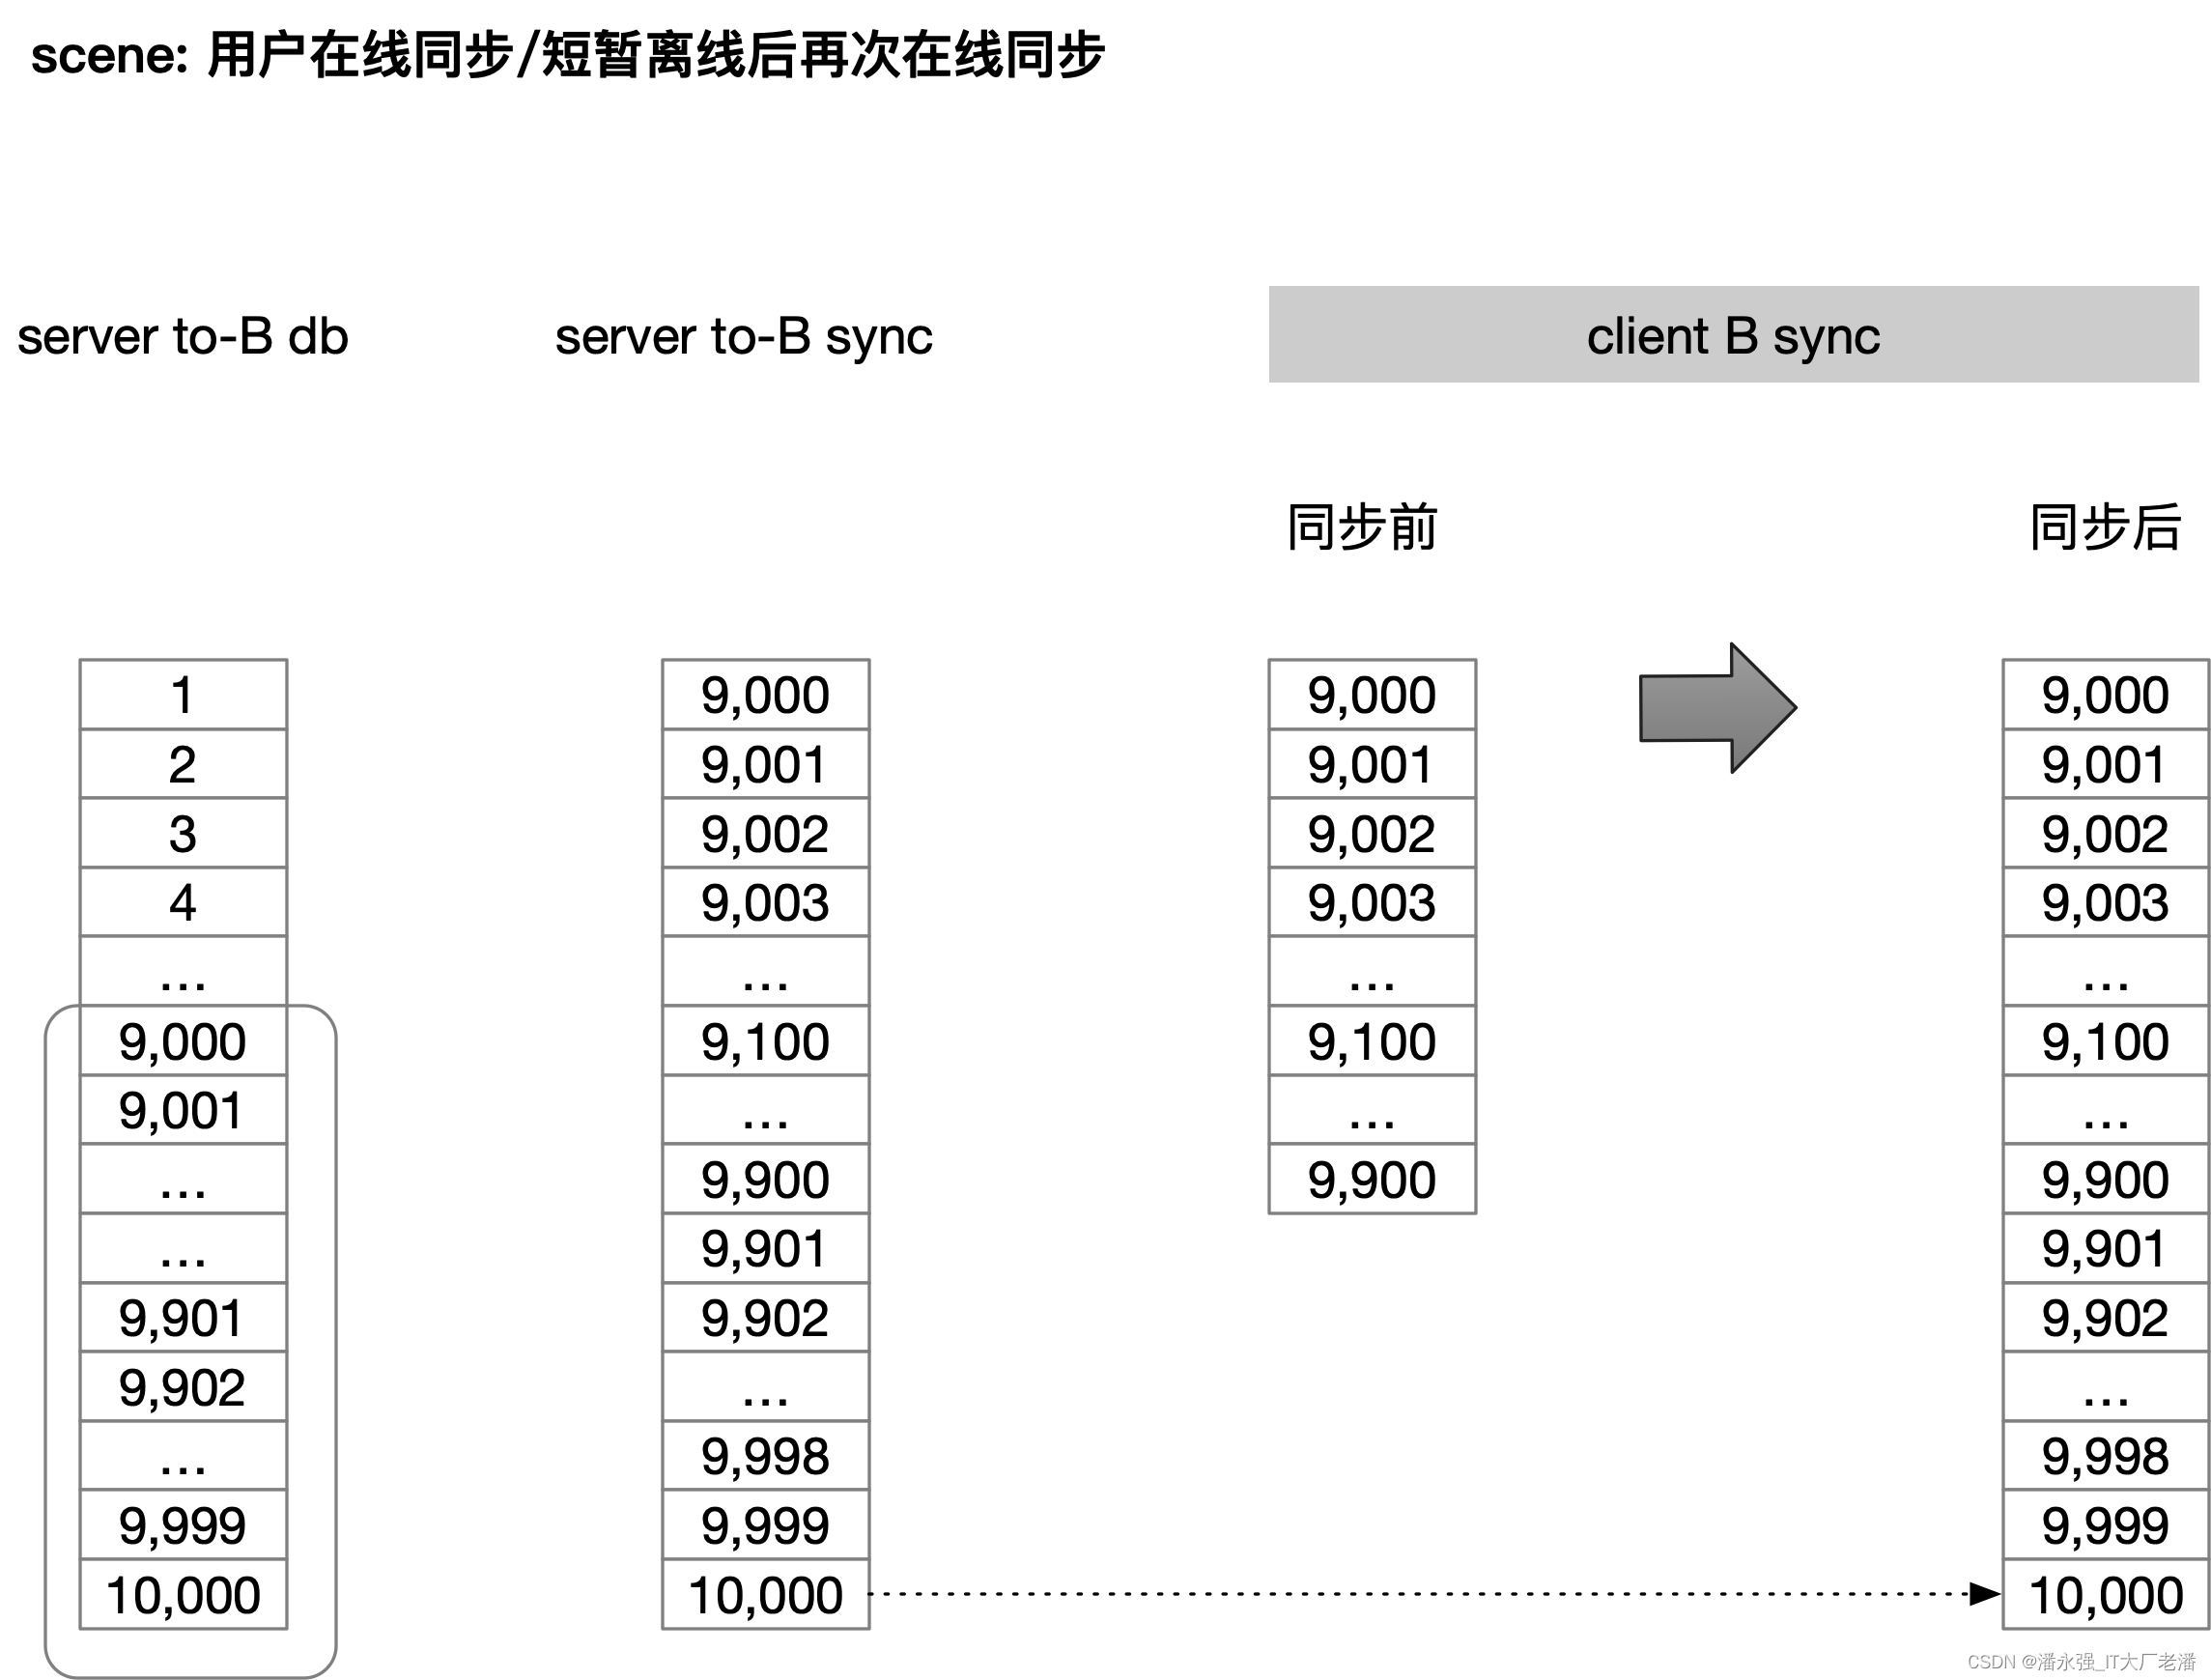The width and height of the screenshot is (2211, 1680).
Task: Choose cell 9,100 in the 同步前 column
Action: pos(1372,1041)
